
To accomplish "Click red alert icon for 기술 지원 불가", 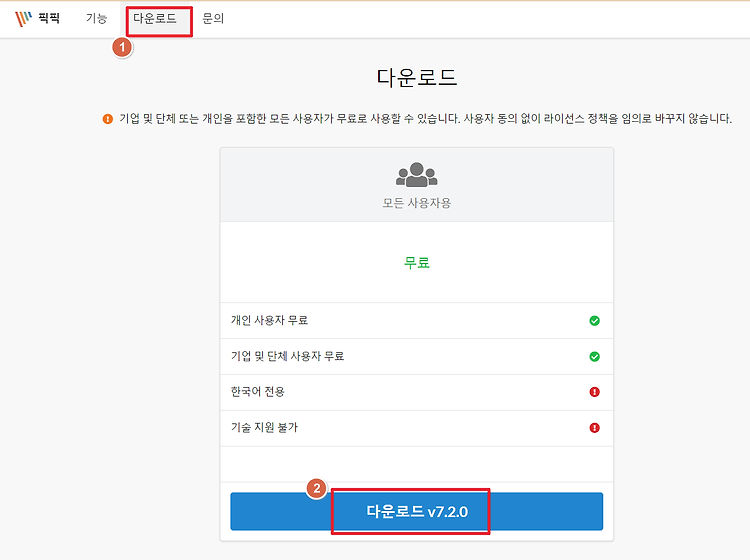I will coord(595,428).
